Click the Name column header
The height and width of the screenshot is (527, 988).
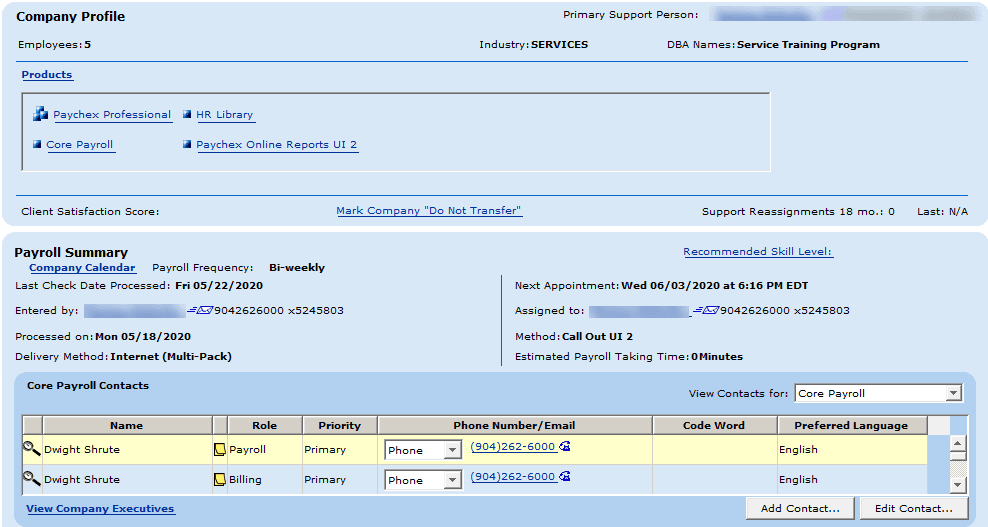(x=127, y=426)
